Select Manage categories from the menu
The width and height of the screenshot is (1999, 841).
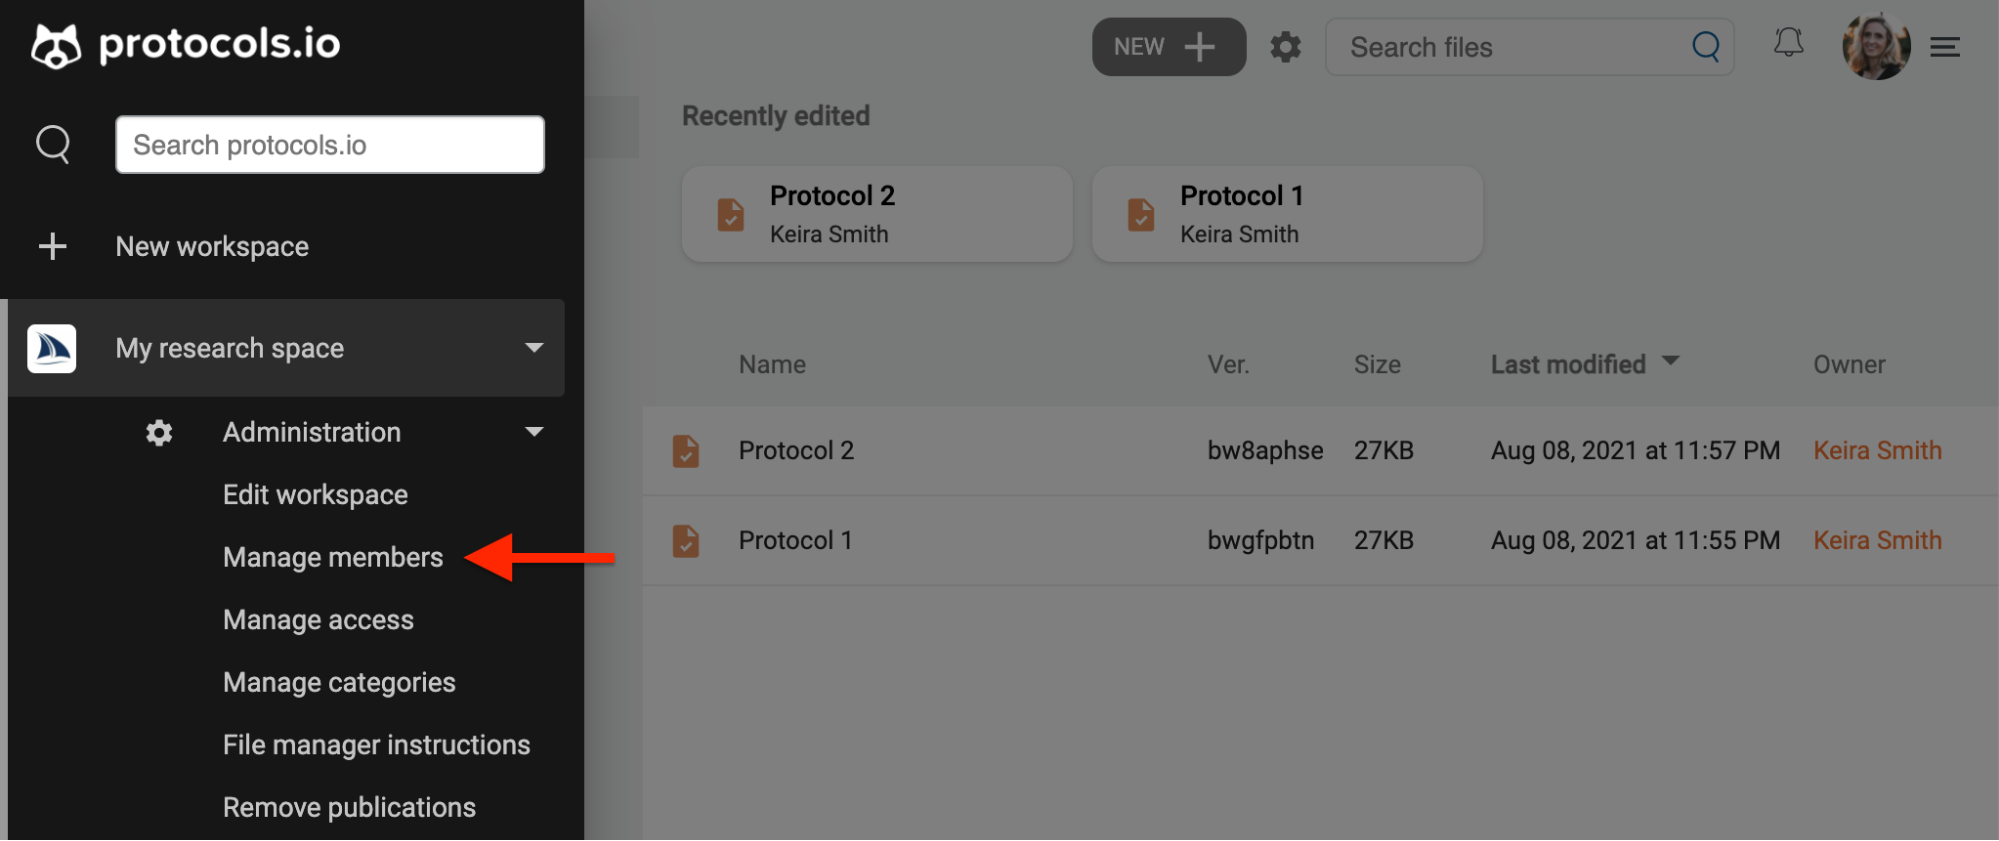[x=338, y=682]
